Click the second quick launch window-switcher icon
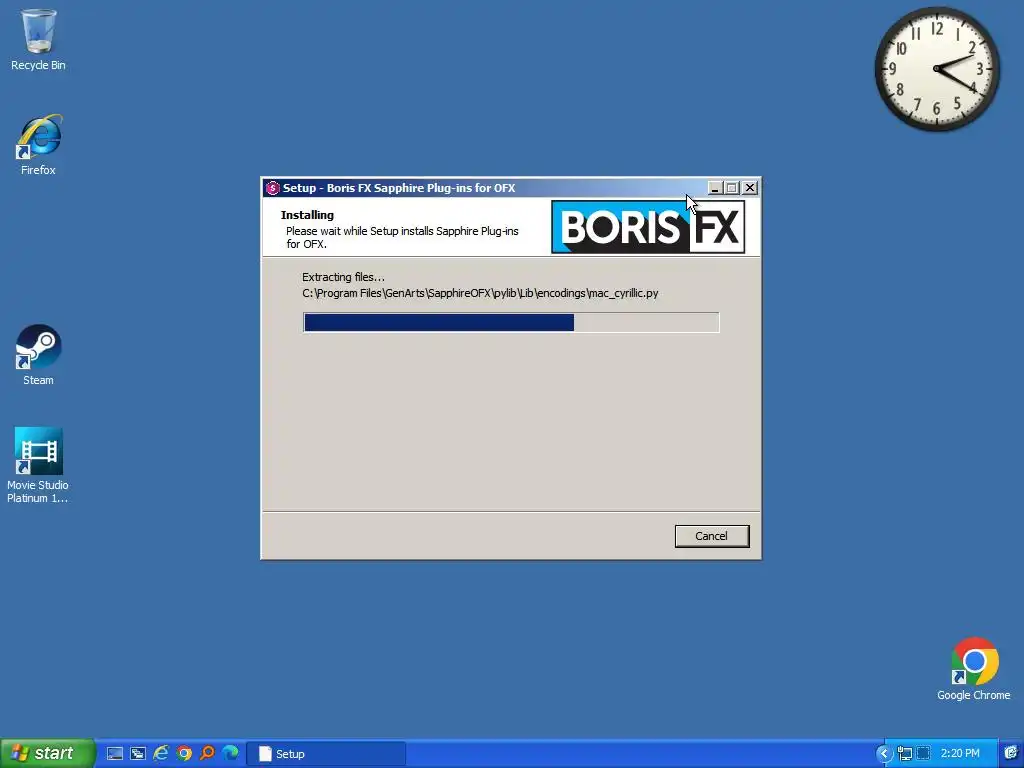Image resolution: width=1024 pixels, height=768 pixels. point(138,754)
